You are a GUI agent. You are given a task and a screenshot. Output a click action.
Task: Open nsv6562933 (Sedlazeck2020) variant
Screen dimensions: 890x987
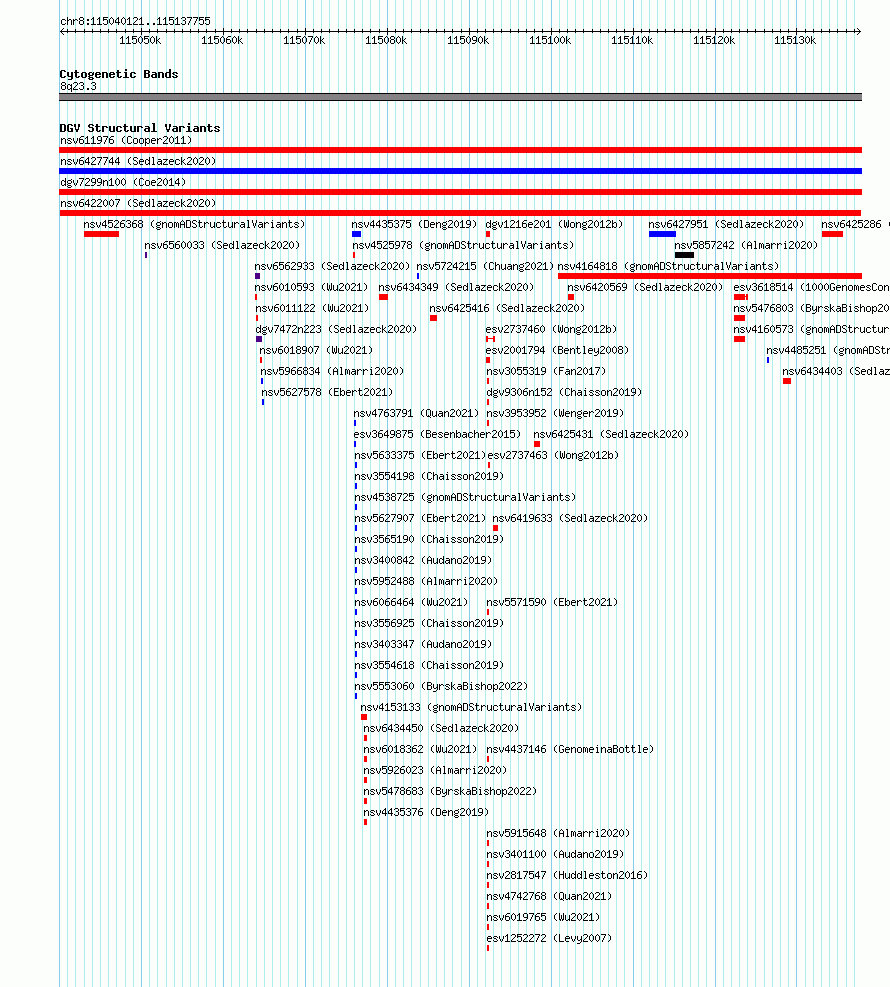[332, 266]
